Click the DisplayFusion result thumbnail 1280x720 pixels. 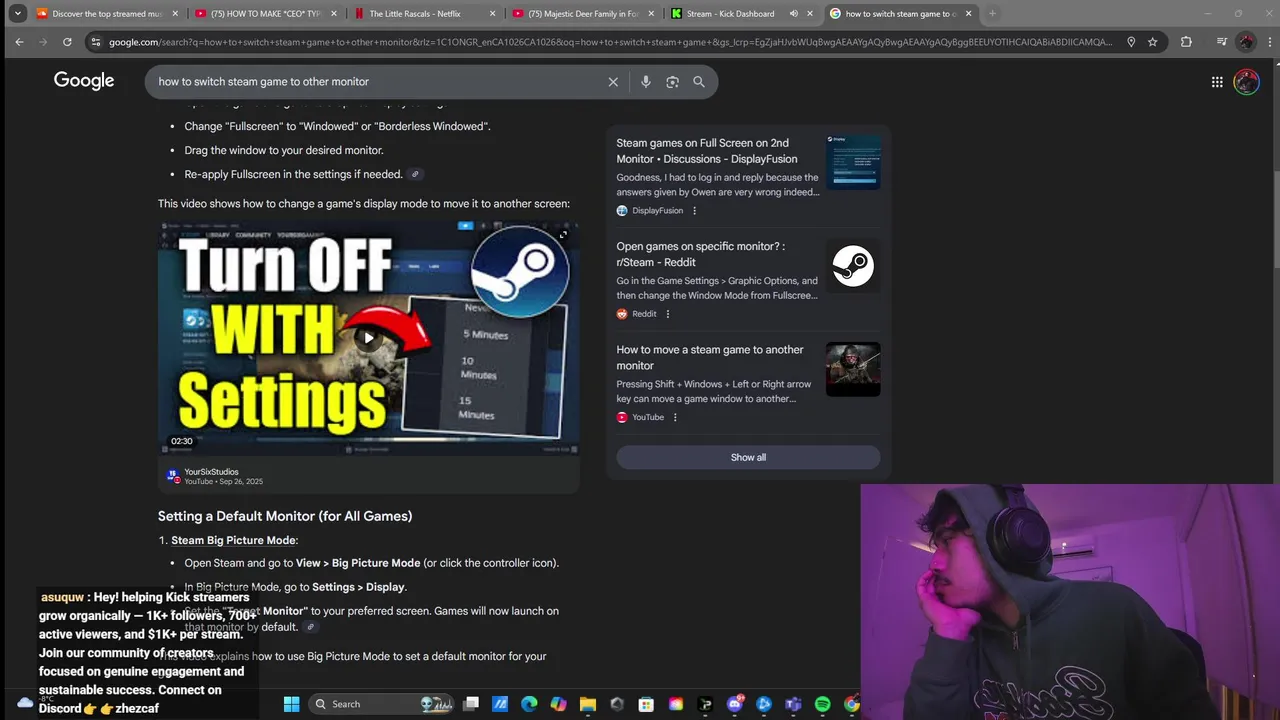click(853, 162)
